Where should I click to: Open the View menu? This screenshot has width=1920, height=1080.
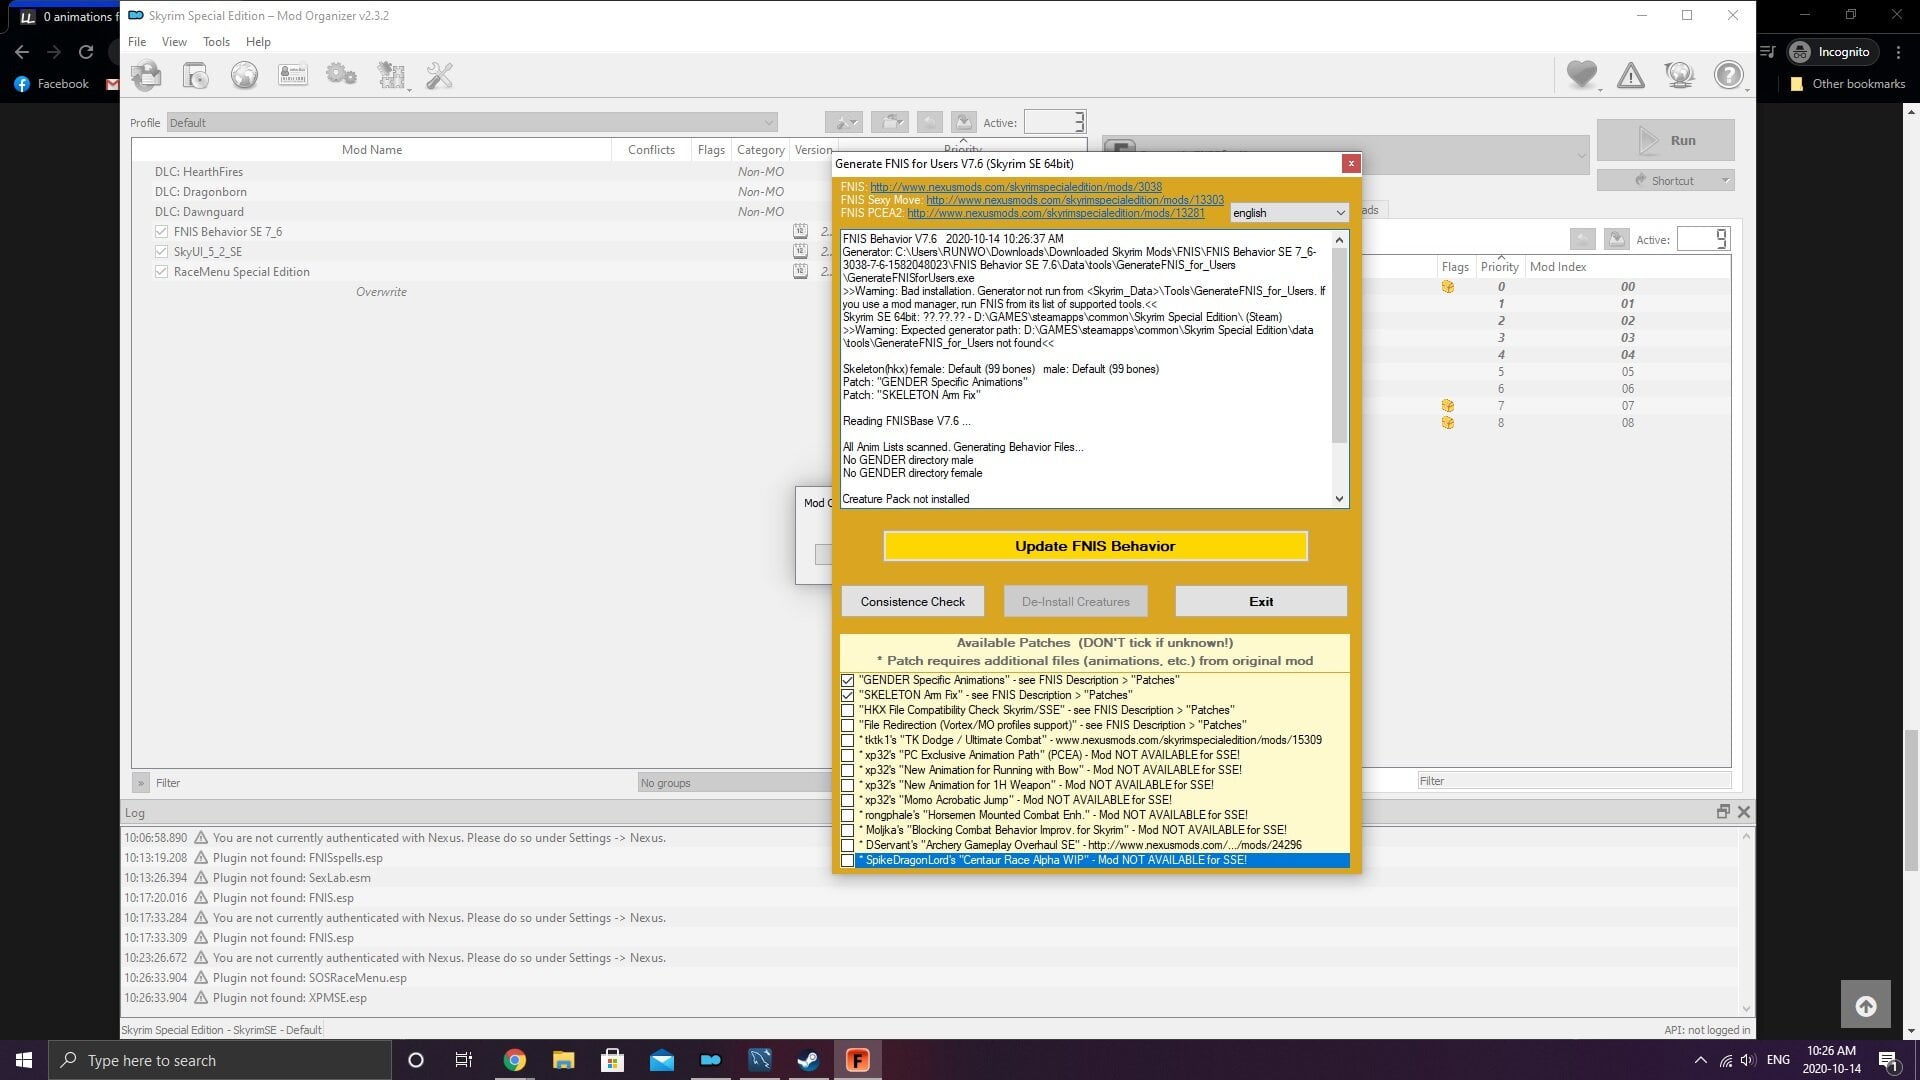[174, 41]
